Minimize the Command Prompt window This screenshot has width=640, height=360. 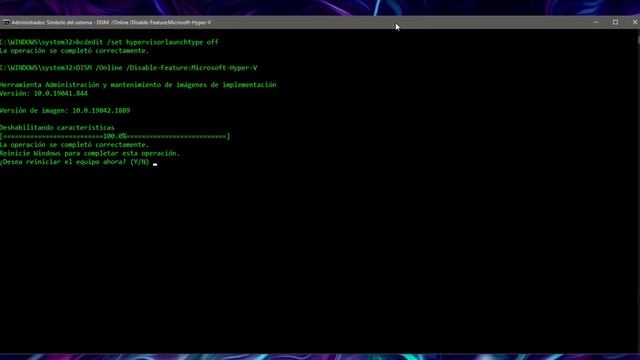596,22
